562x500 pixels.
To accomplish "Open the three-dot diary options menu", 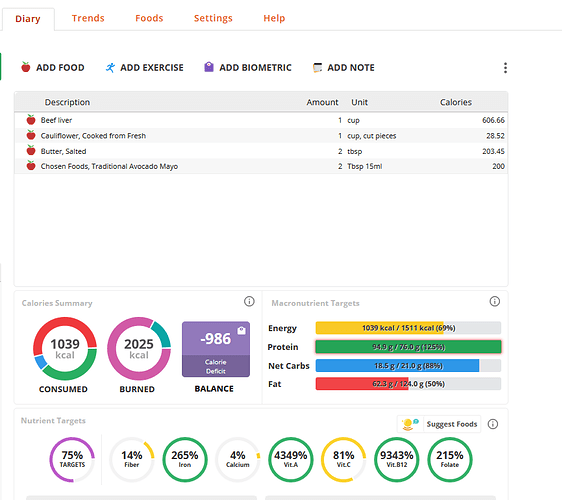I will pyautogui.click(x=505, y=67).
